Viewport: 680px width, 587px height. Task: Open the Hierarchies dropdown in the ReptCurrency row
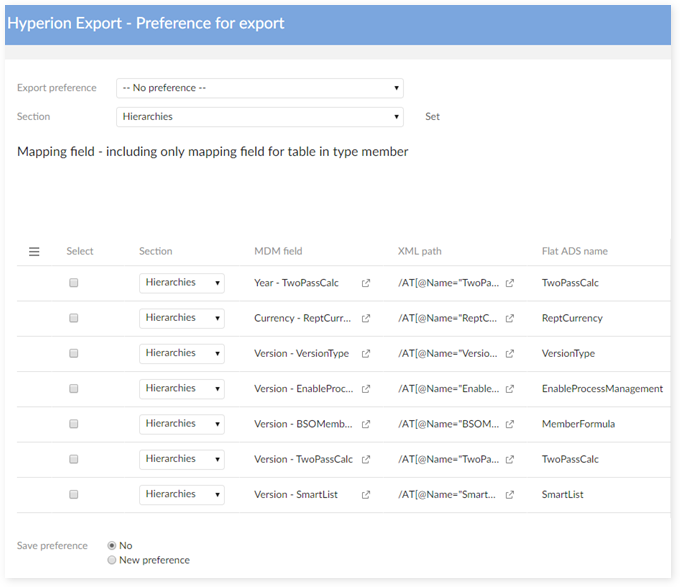pos(181,318)
